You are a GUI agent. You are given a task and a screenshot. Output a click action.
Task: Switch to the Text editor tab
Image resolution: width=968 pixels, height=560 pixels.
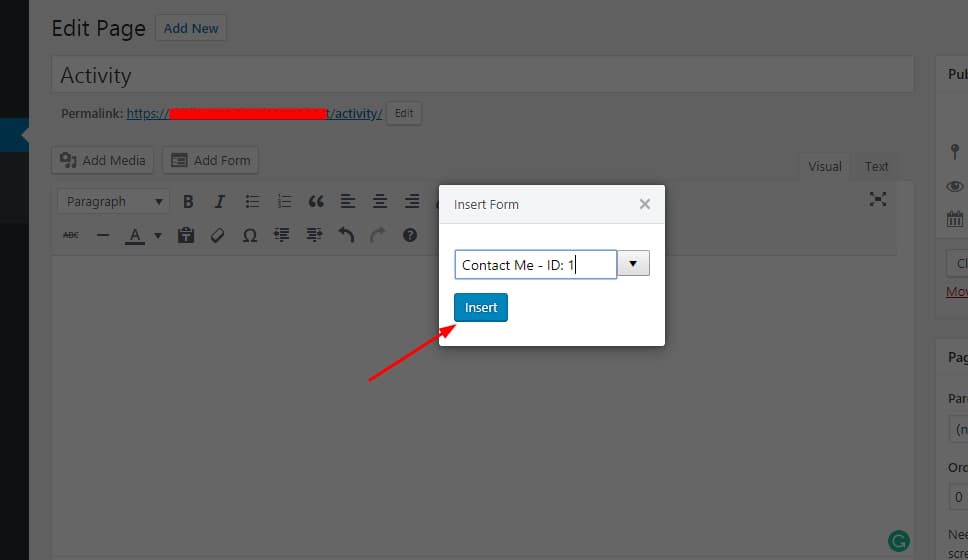point(876,166)
